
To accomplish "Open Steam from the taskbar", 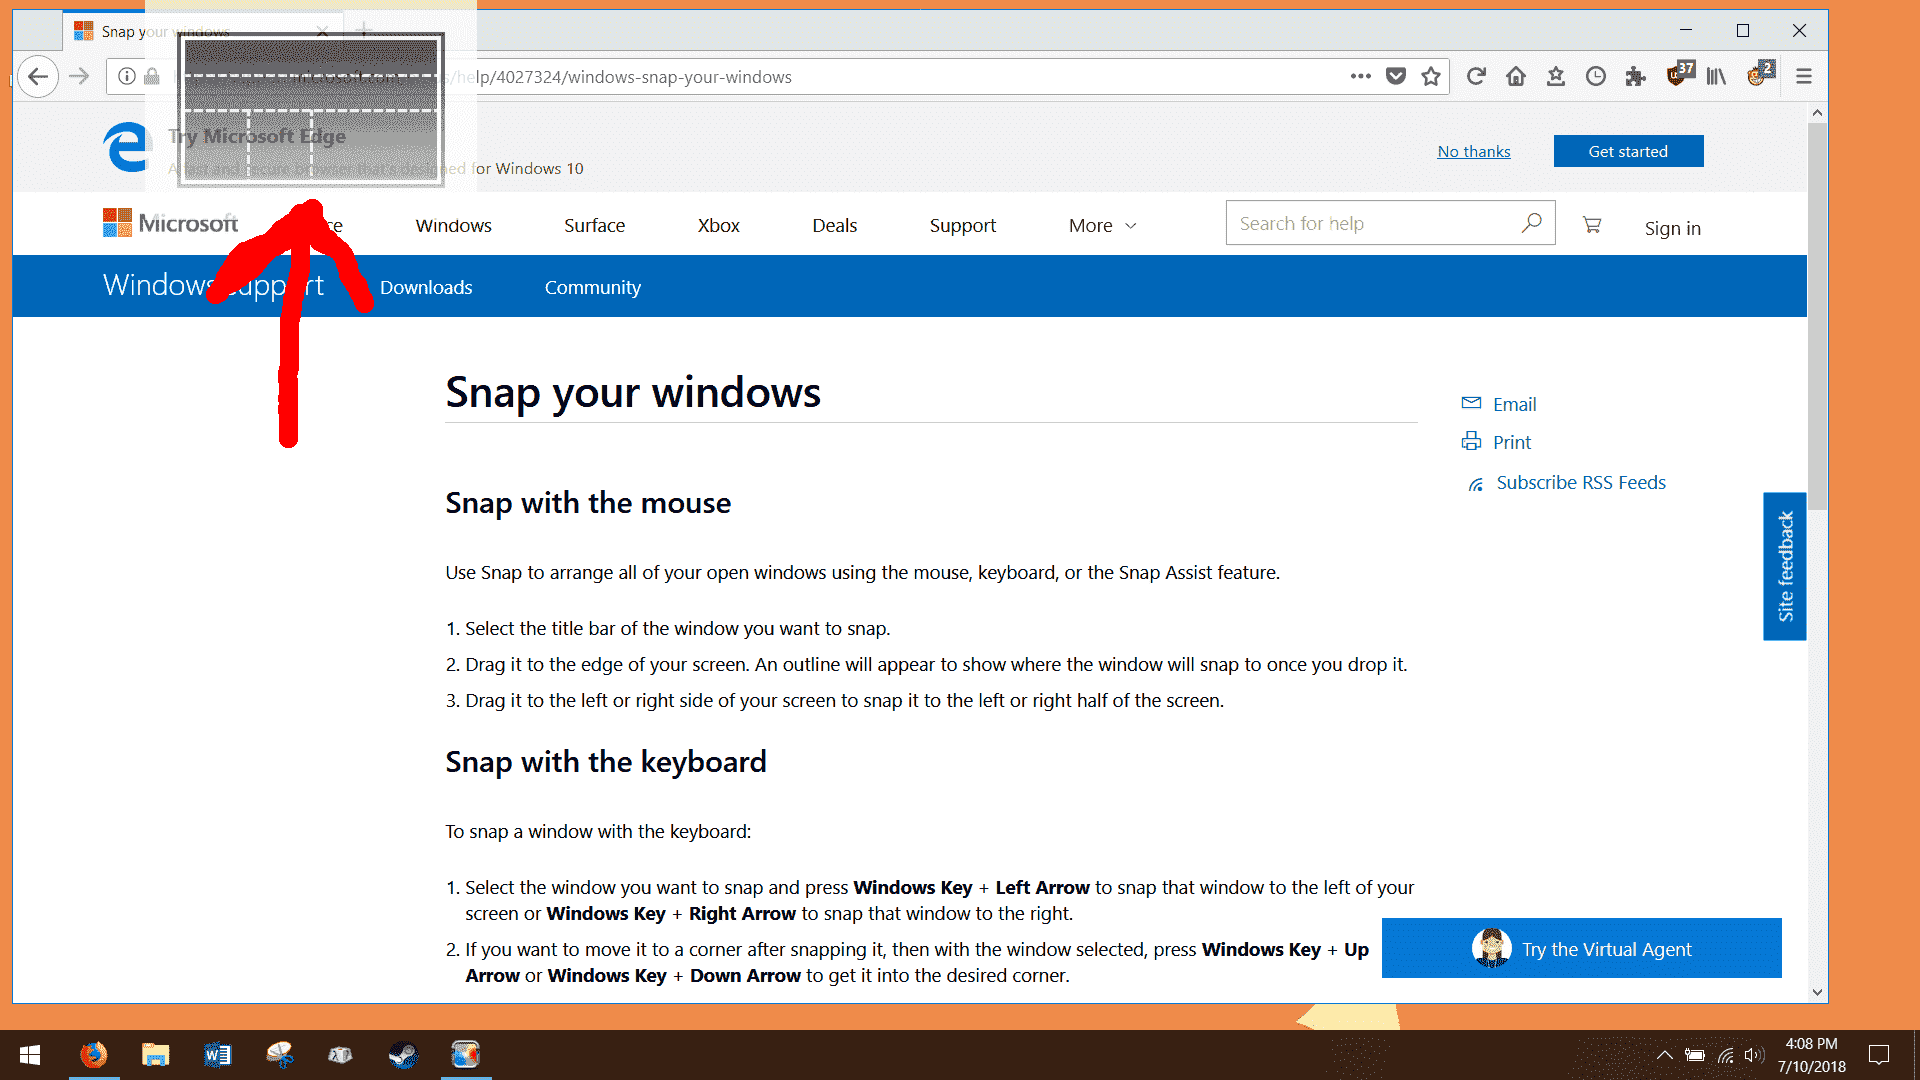I will (403, 1054).
